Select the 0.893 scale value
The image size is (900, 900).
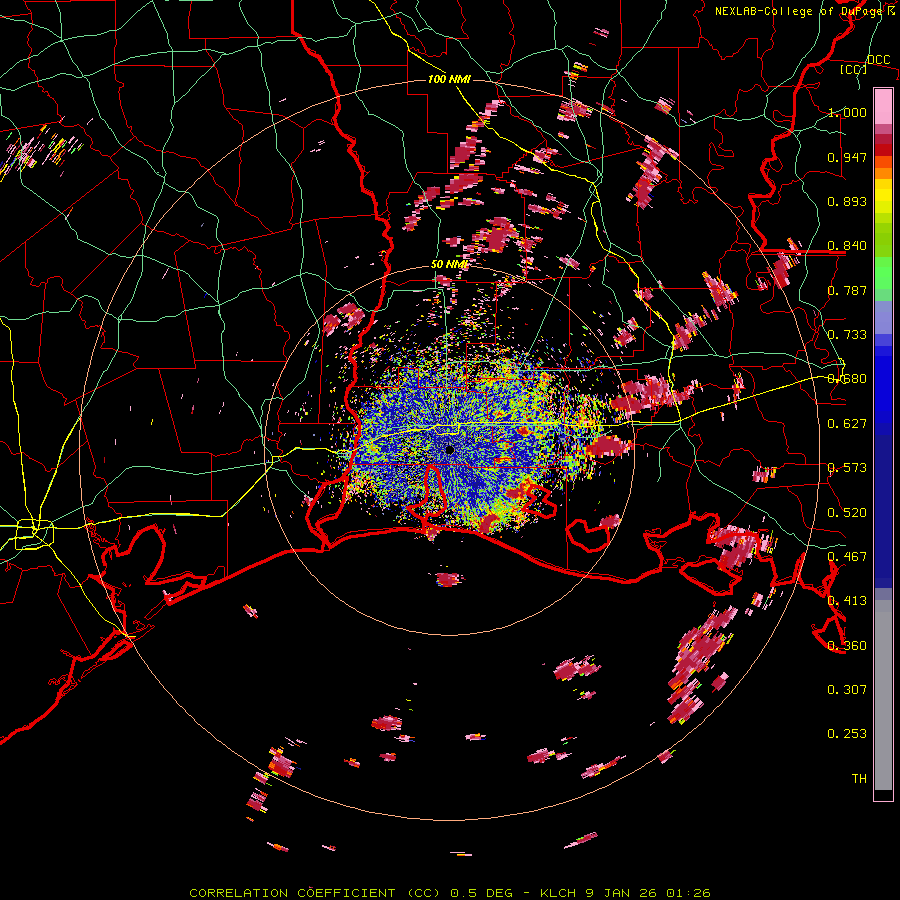[847, 201]
